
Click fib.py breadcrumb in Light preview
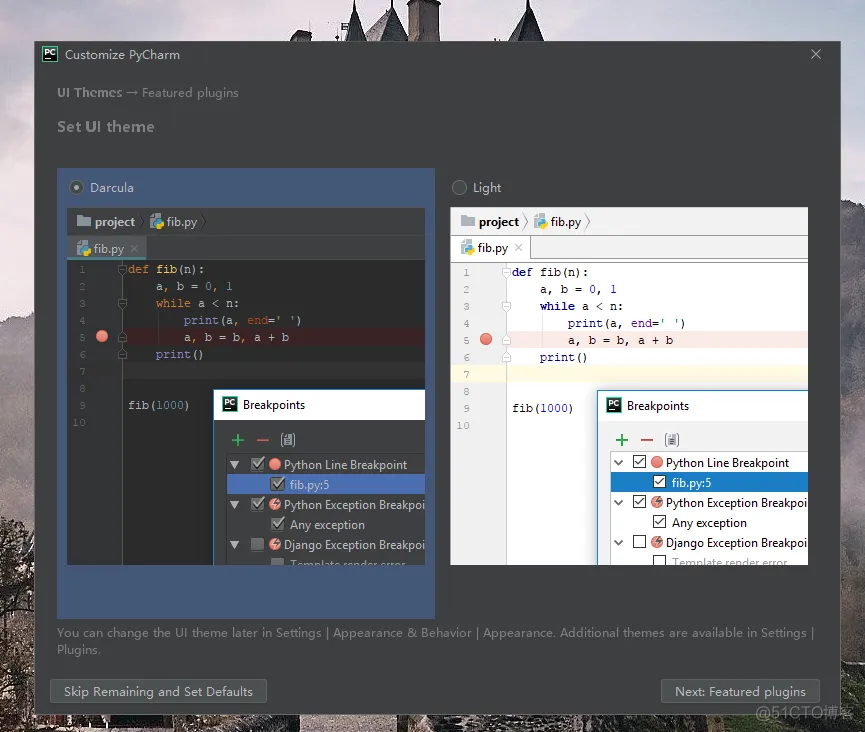point(558,222)
